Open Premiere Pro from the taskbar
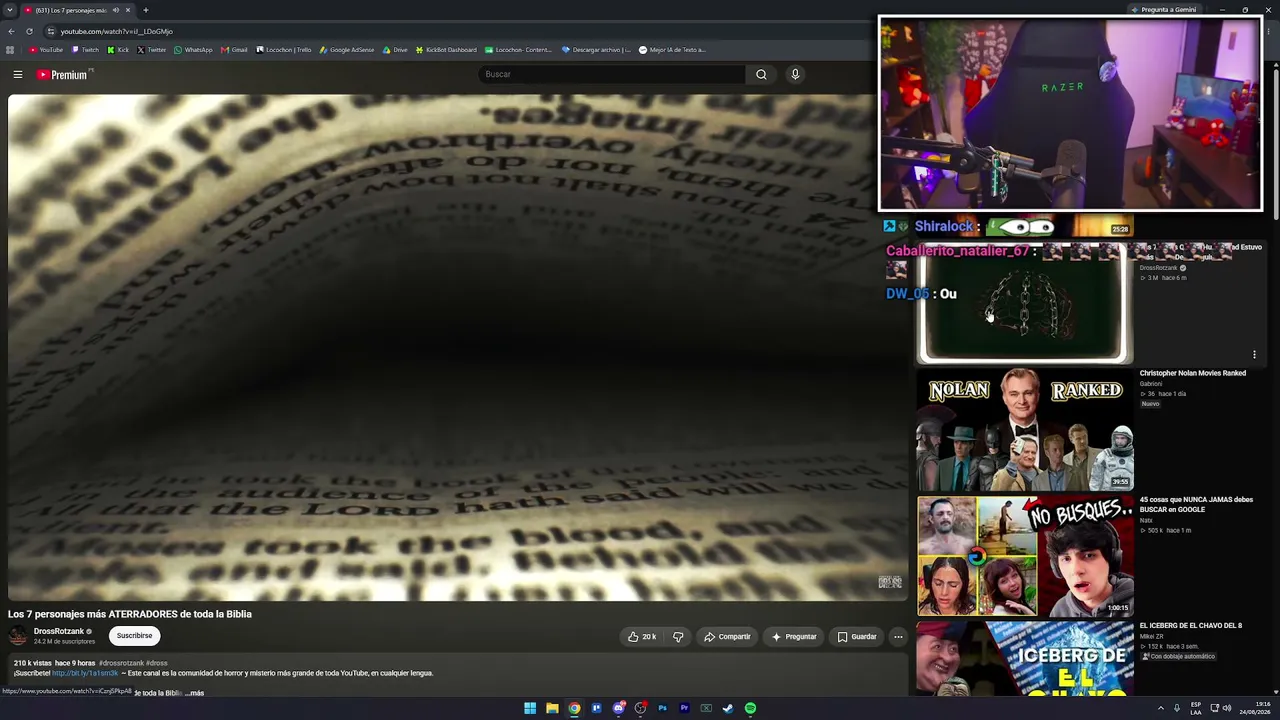 pos(684,708)
